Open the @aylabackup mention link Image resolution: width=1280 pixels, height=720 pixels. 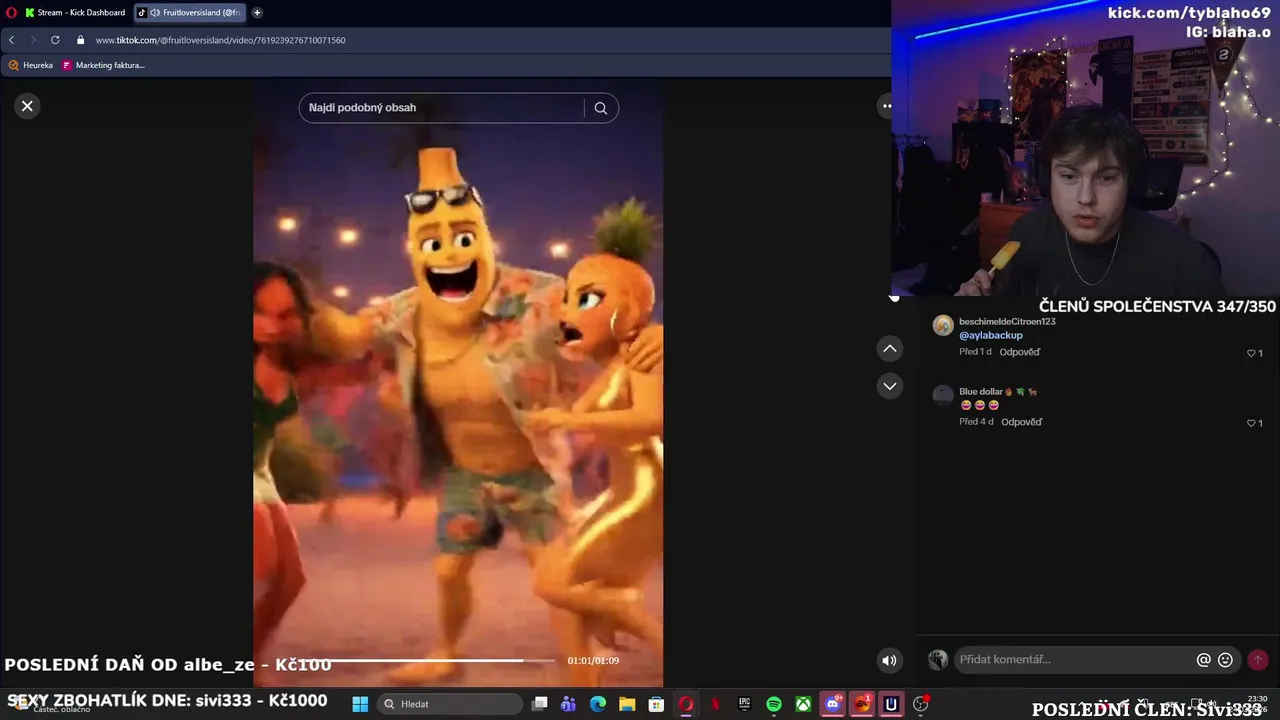(x=991, y=336)
